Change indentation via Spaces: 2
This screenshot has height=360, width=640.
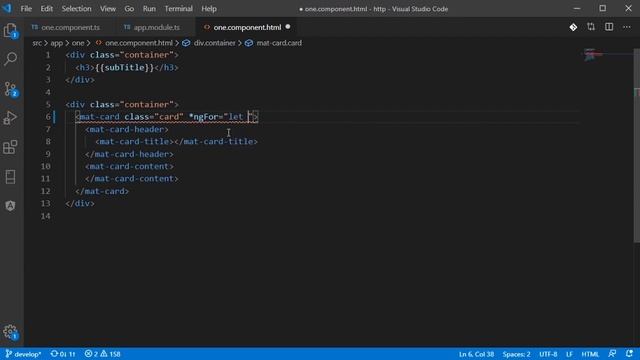click(516, 354)
